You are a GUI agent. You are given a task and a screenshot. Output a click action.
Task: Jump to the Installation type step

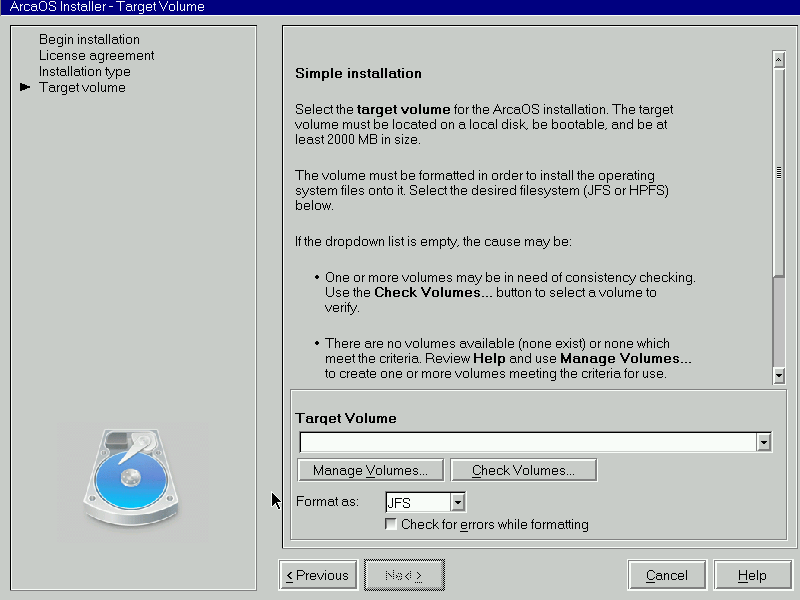pos(84,72)
